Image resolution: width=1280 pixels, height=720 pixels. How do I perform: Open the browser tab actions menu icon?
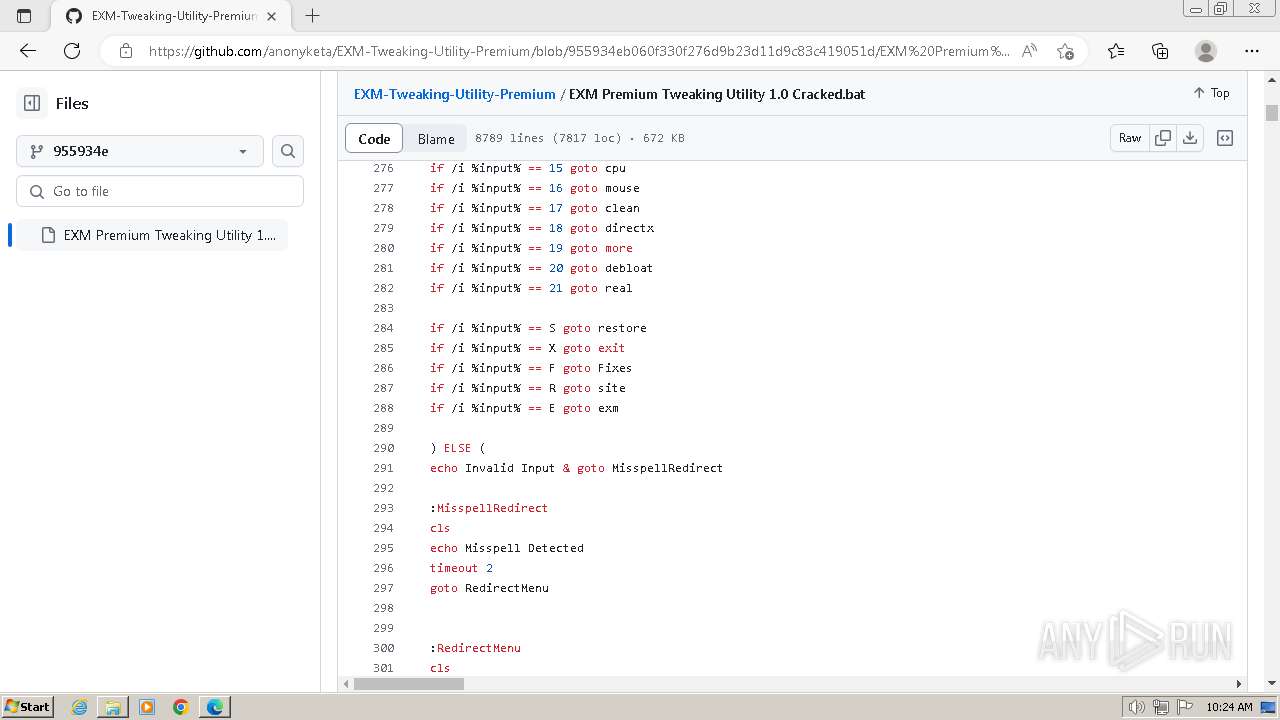pyautogui.click(x=24, y=16)
